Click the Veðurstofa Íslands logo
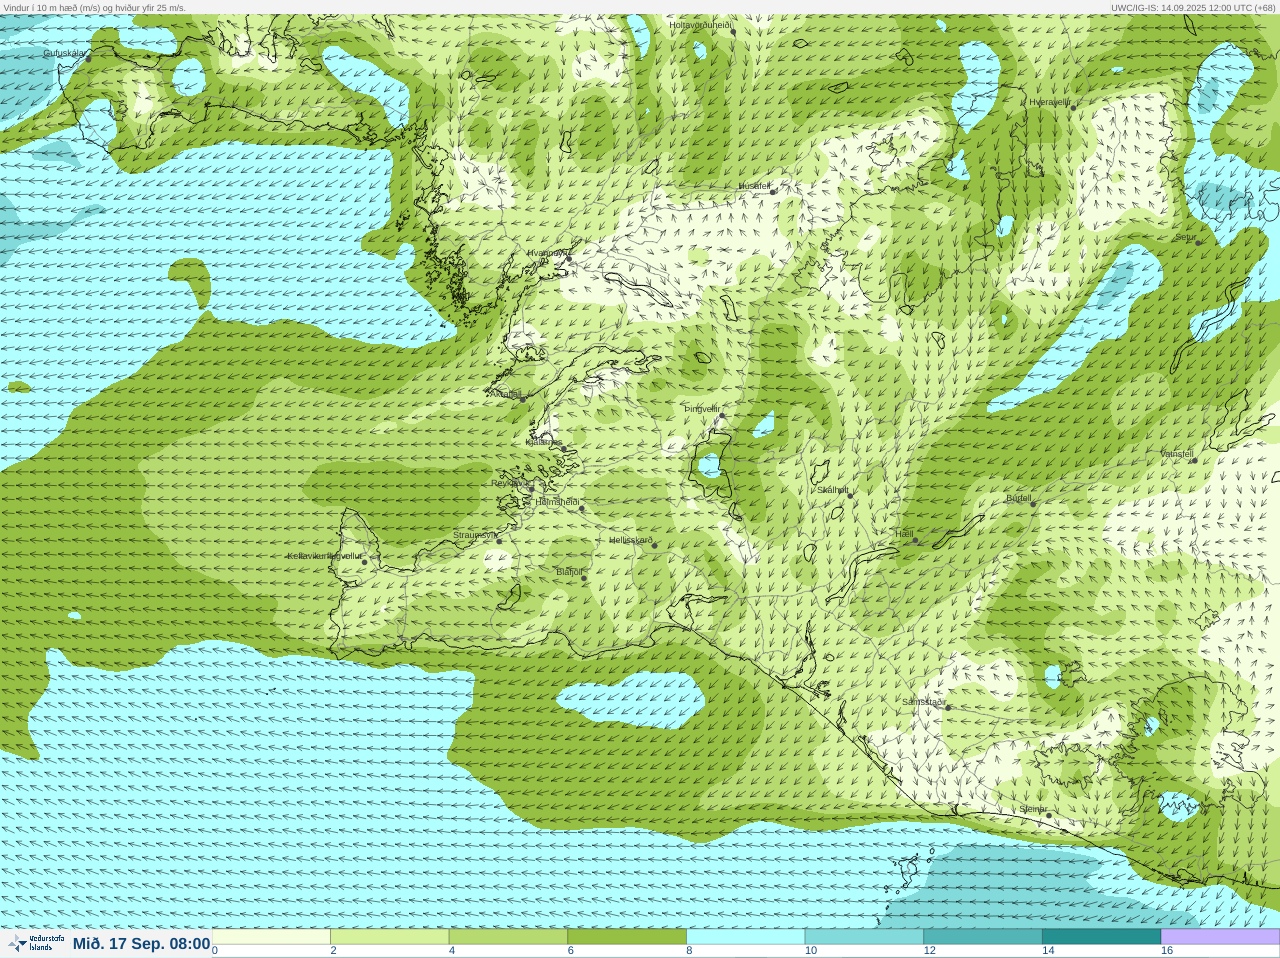The width and height of the screenshot is (1280, 958). (x=36, y=943)
